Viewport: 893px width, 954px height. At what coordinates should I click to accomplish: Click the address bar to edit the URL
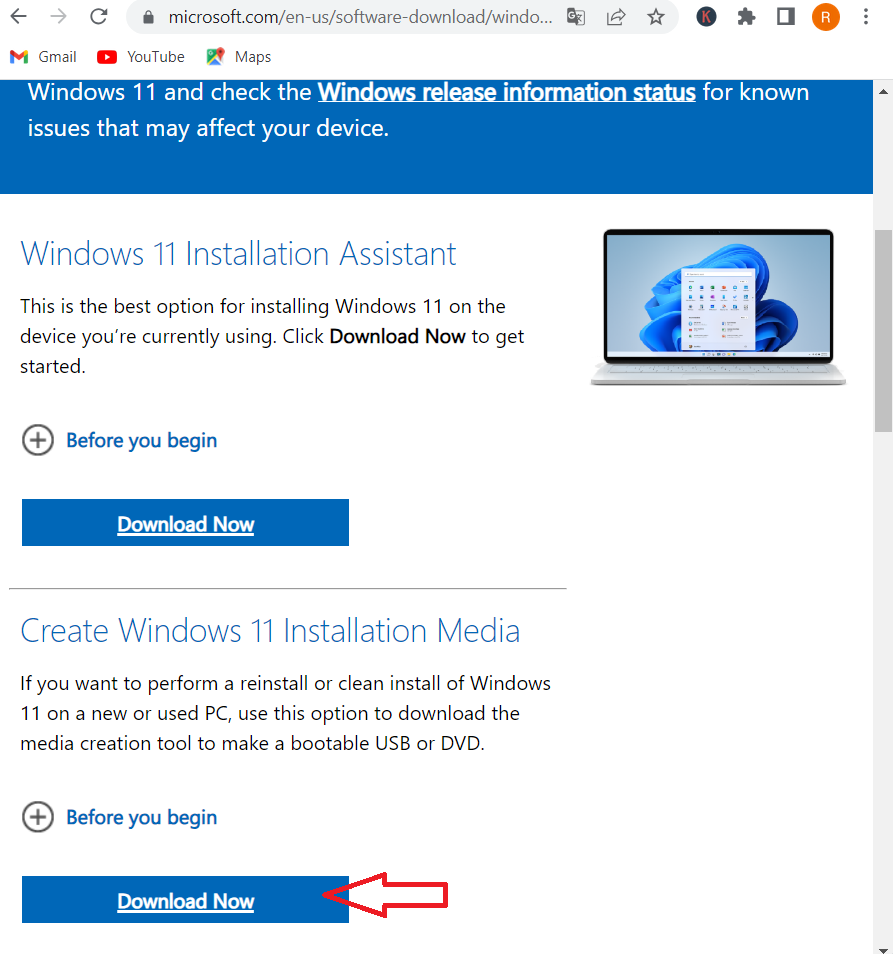coord(350,17)
